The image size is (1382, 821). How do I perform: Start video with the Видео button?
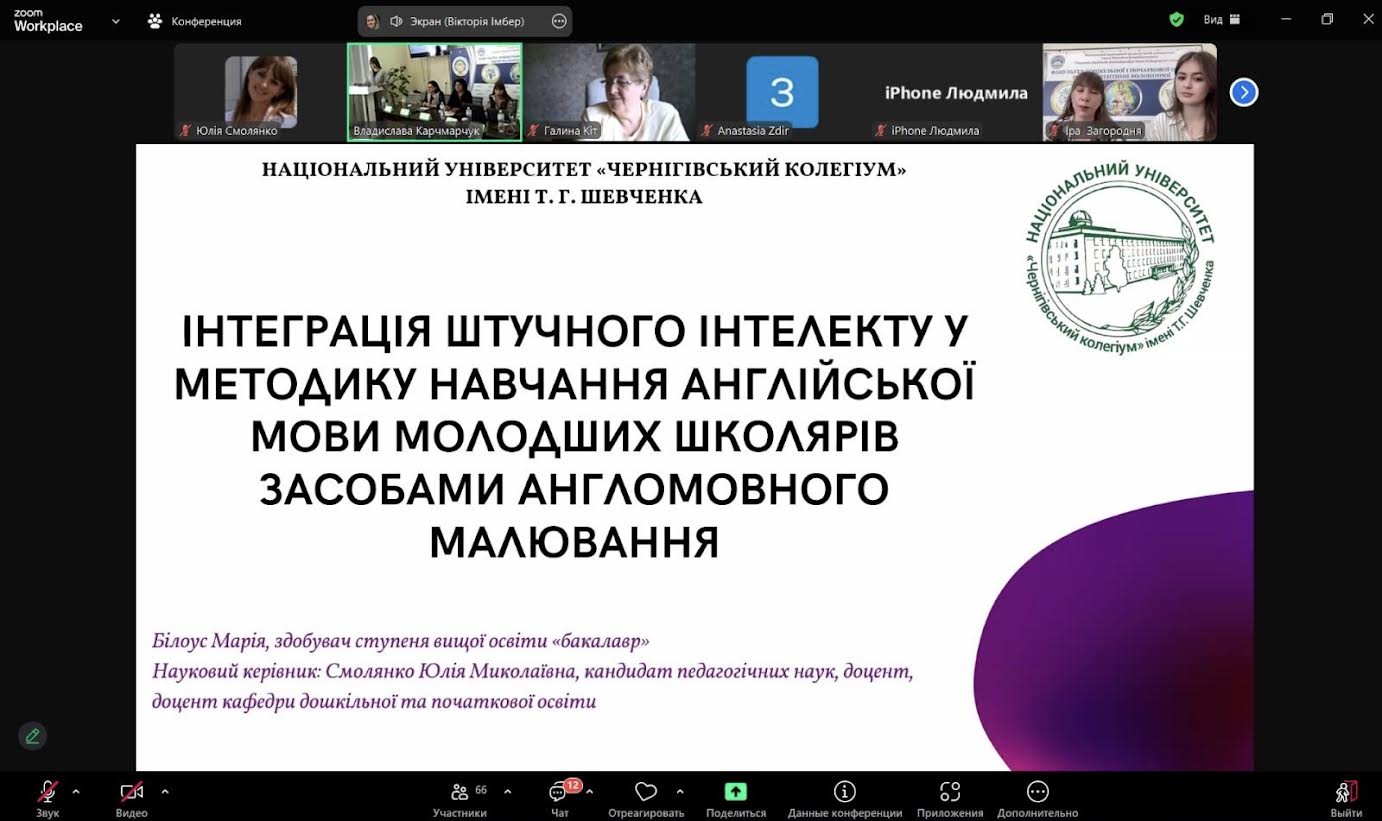point(132,797)
